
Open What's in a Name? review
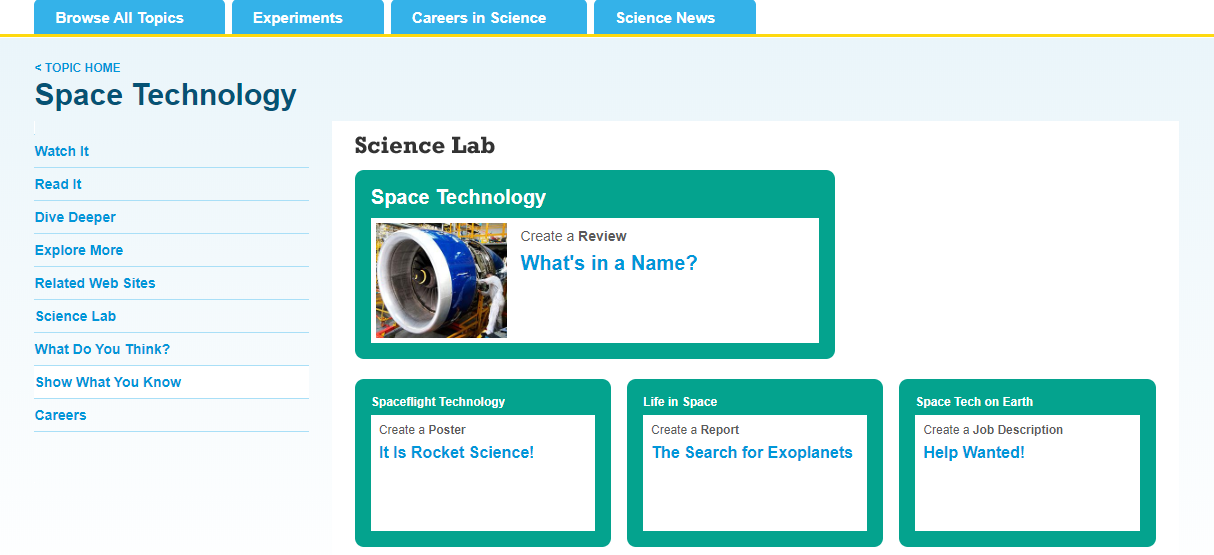pos(609,263)
